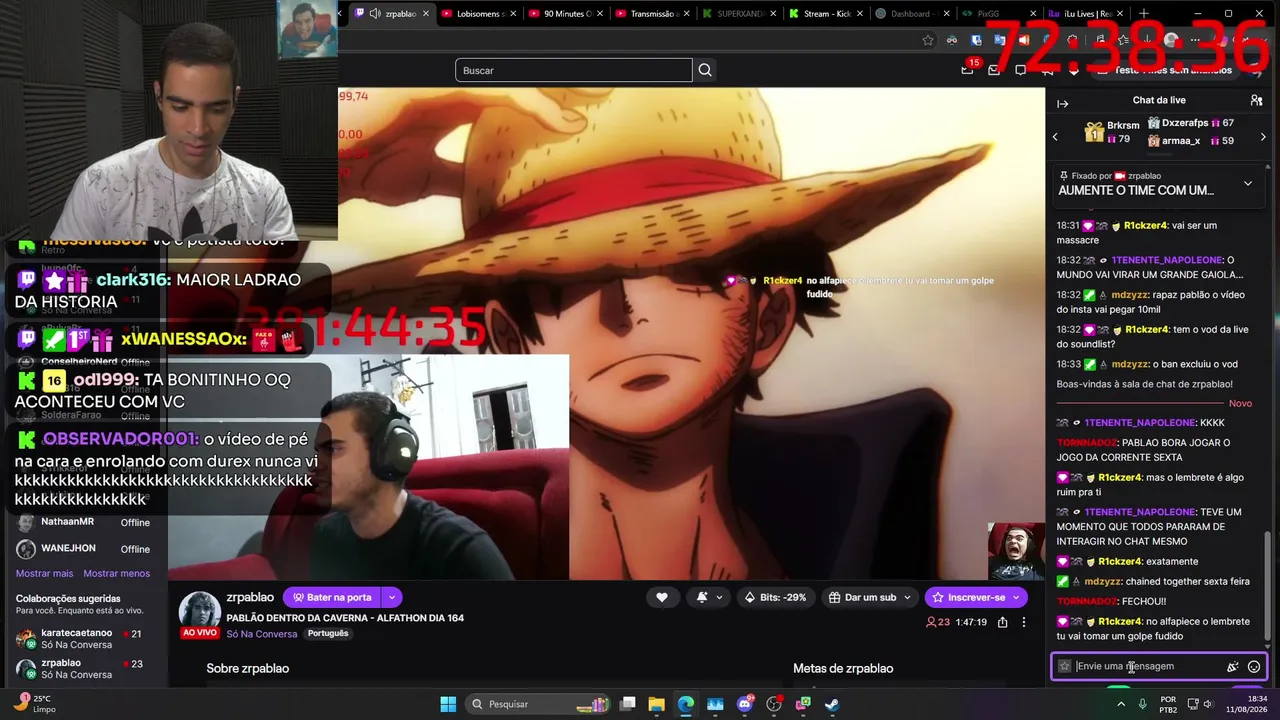
Task: Click the Task View taskbar icon
Action: tap(627, 704)
